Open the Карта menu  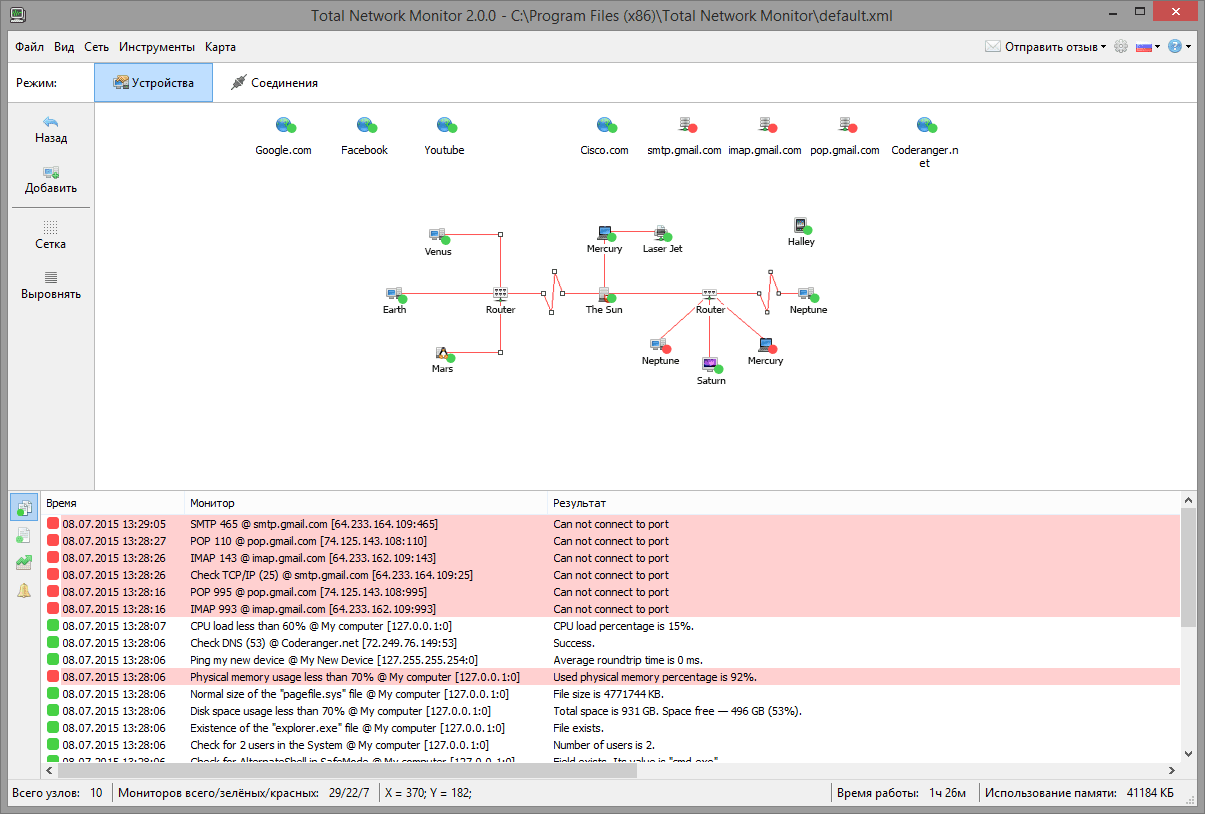click(220, 46)
